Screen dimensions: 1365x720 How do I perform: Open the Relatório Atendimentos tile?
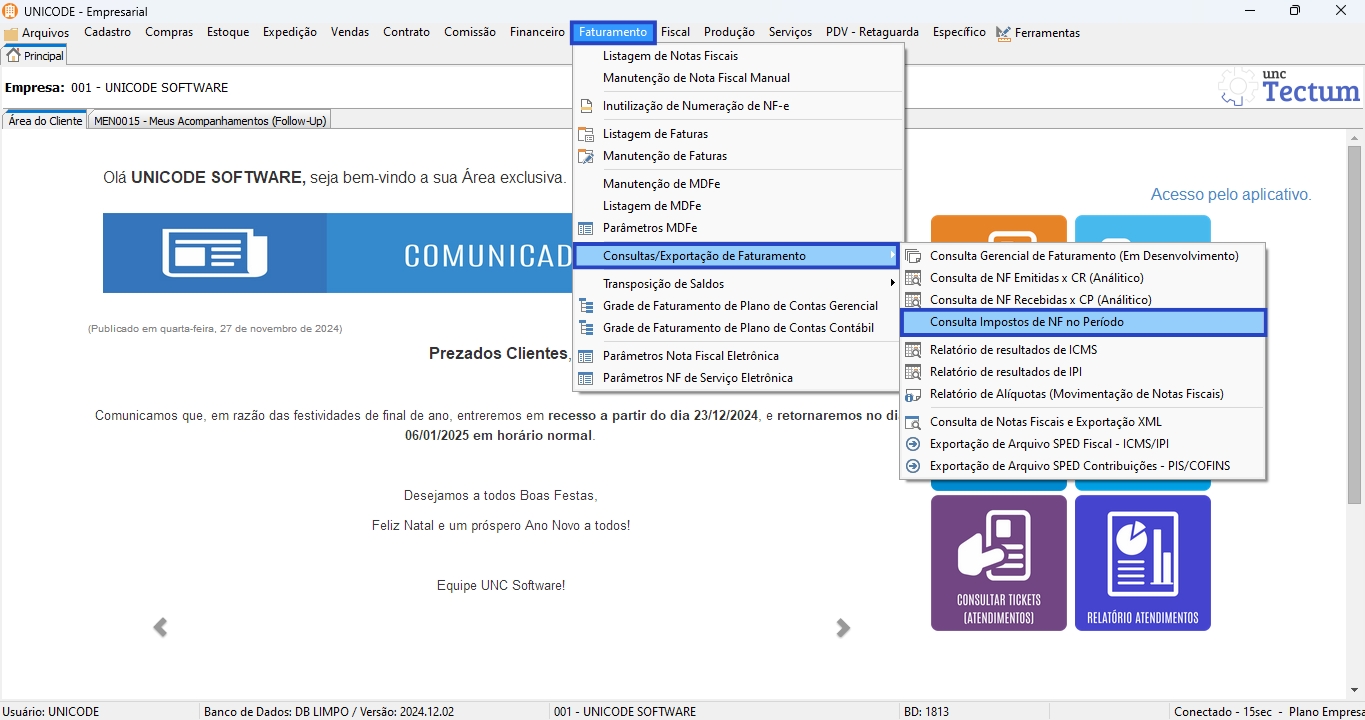pyautogui.click(x=1142, y=563)
